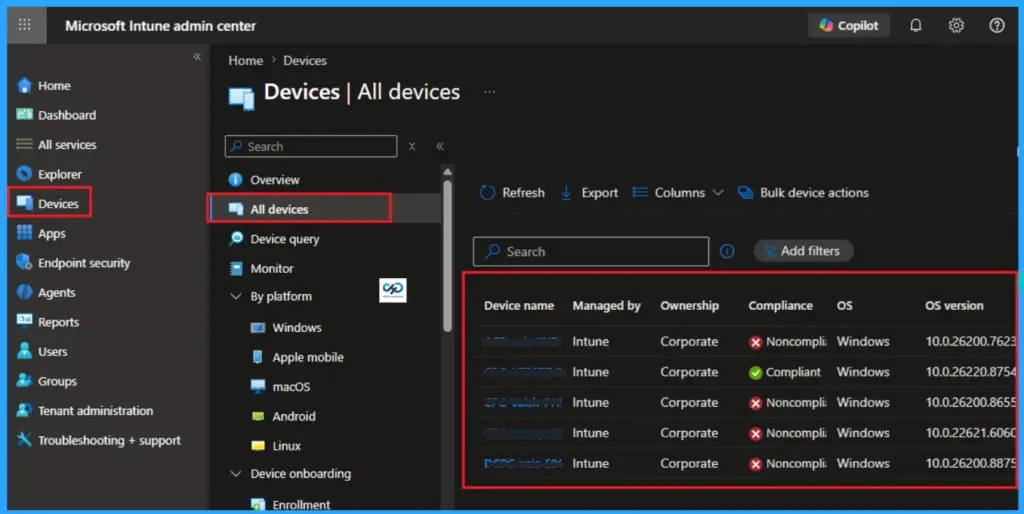
Task: Open the help question mark icon
Action: 997,25
